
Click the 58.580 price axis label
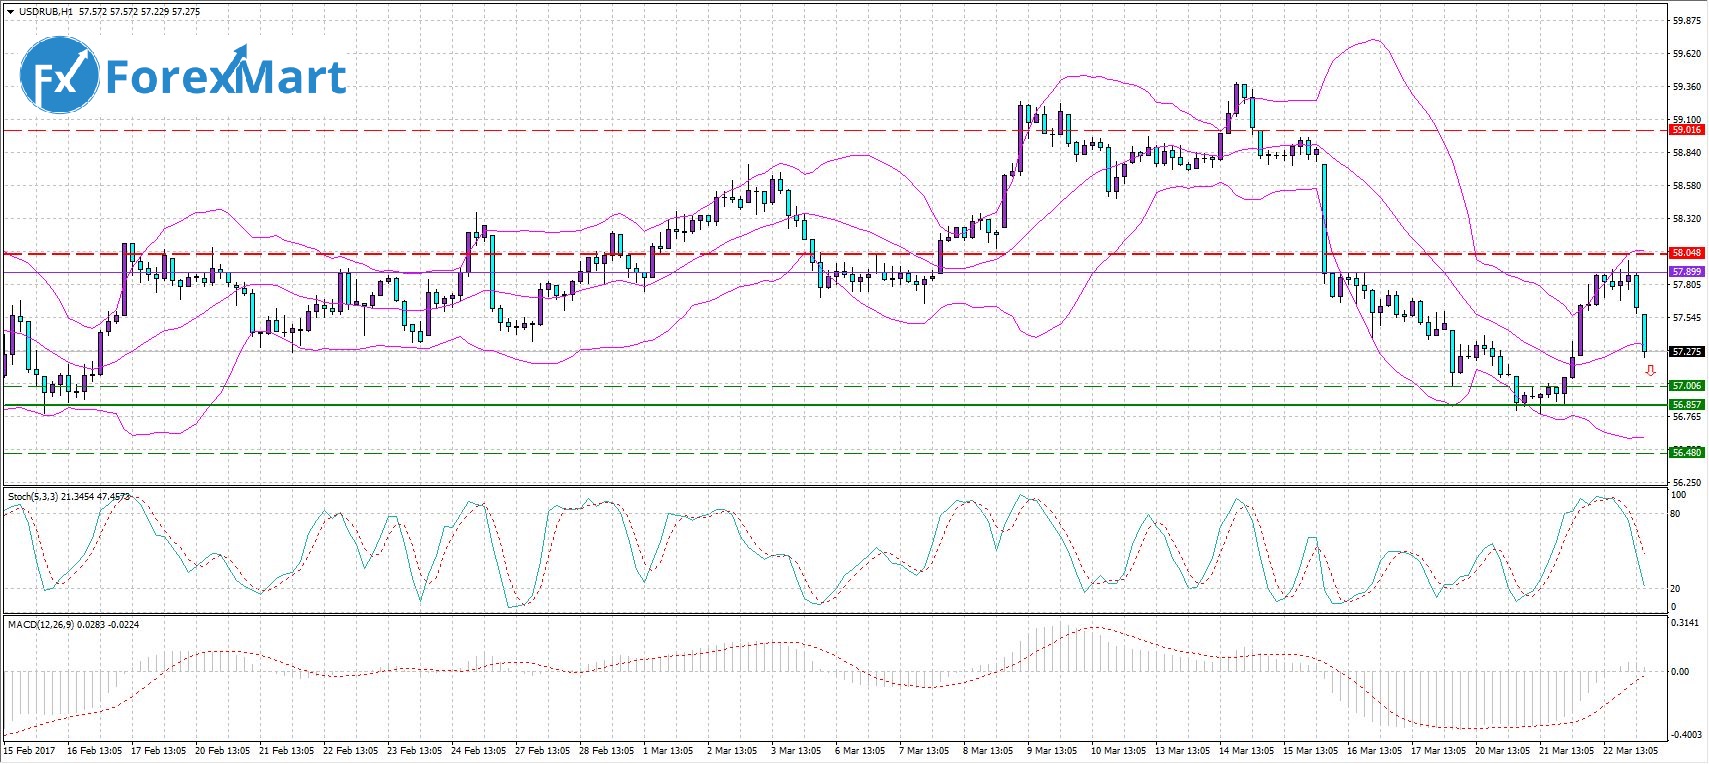pyautogui.click(x=1687, y=186)
